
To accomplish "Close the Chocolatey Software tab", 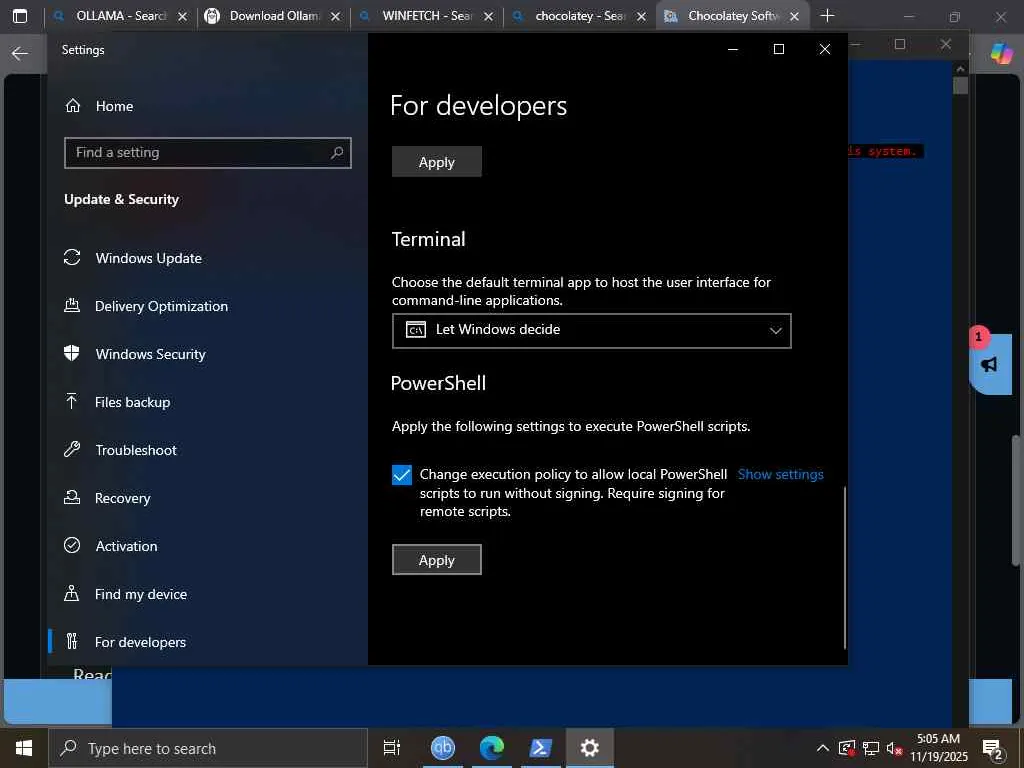I will [794, 16].
